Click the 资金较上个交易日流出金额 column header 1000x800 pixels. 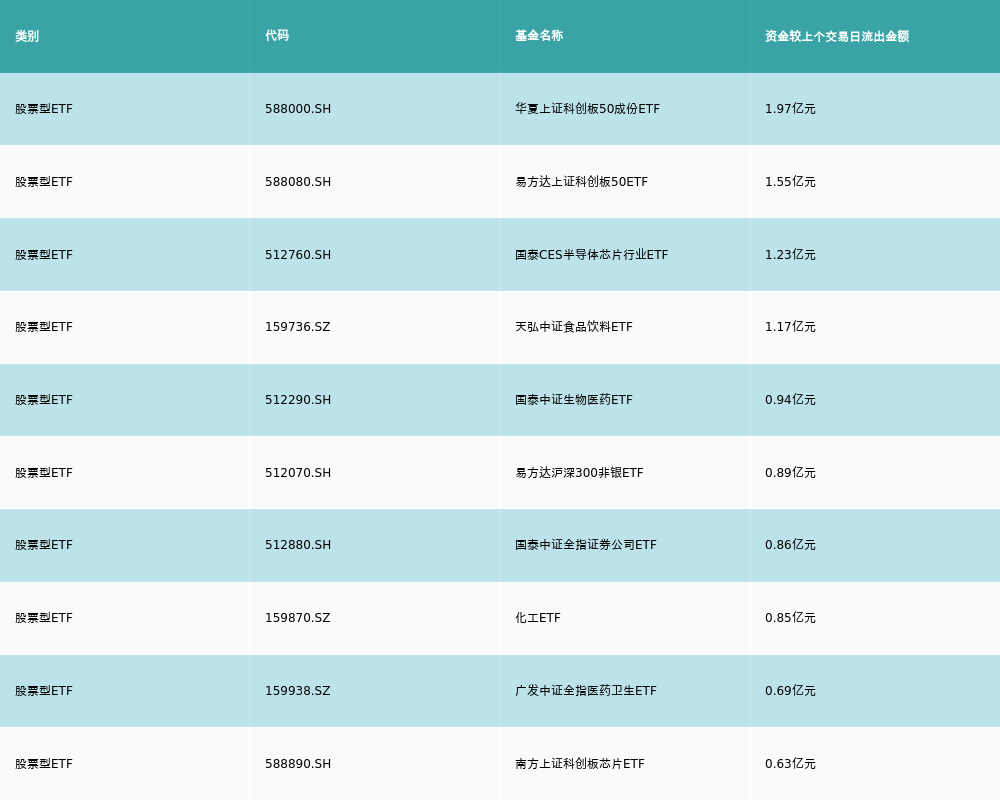(x=837, y=36)
